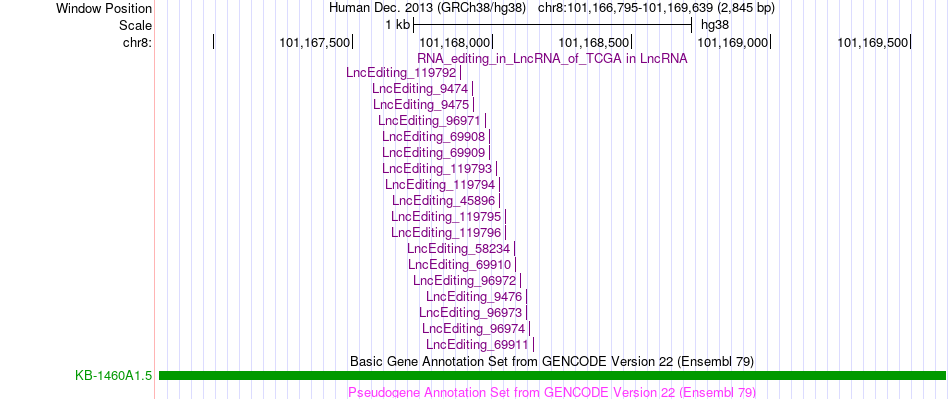Select the LncEditing_69908 item
Viewport: 950px width, 399px height.
(x=433, y=136)
